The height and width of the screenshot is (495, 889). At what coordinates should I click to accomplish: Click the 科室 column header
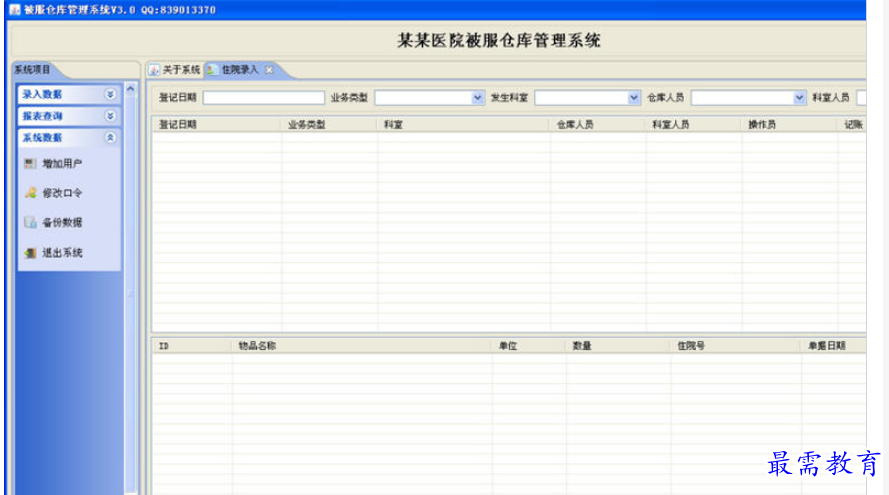click(463, 125)
